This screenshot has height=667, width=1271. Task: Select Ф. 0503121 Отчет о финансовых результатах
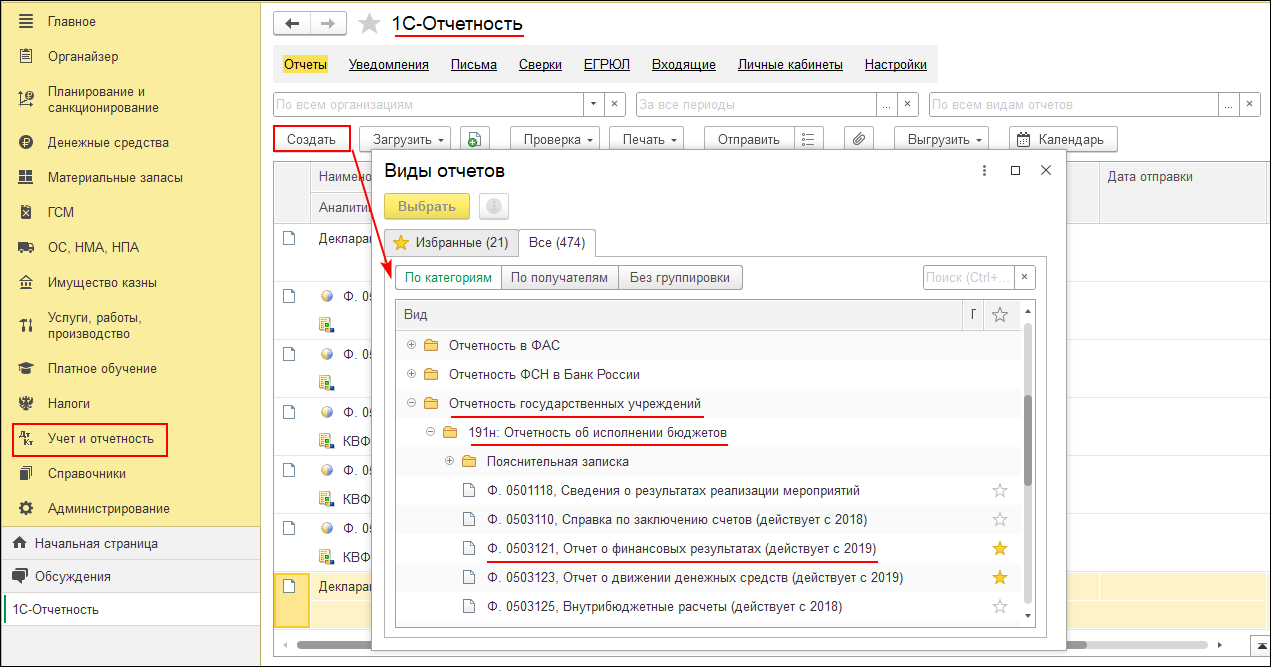click(682, 549)
